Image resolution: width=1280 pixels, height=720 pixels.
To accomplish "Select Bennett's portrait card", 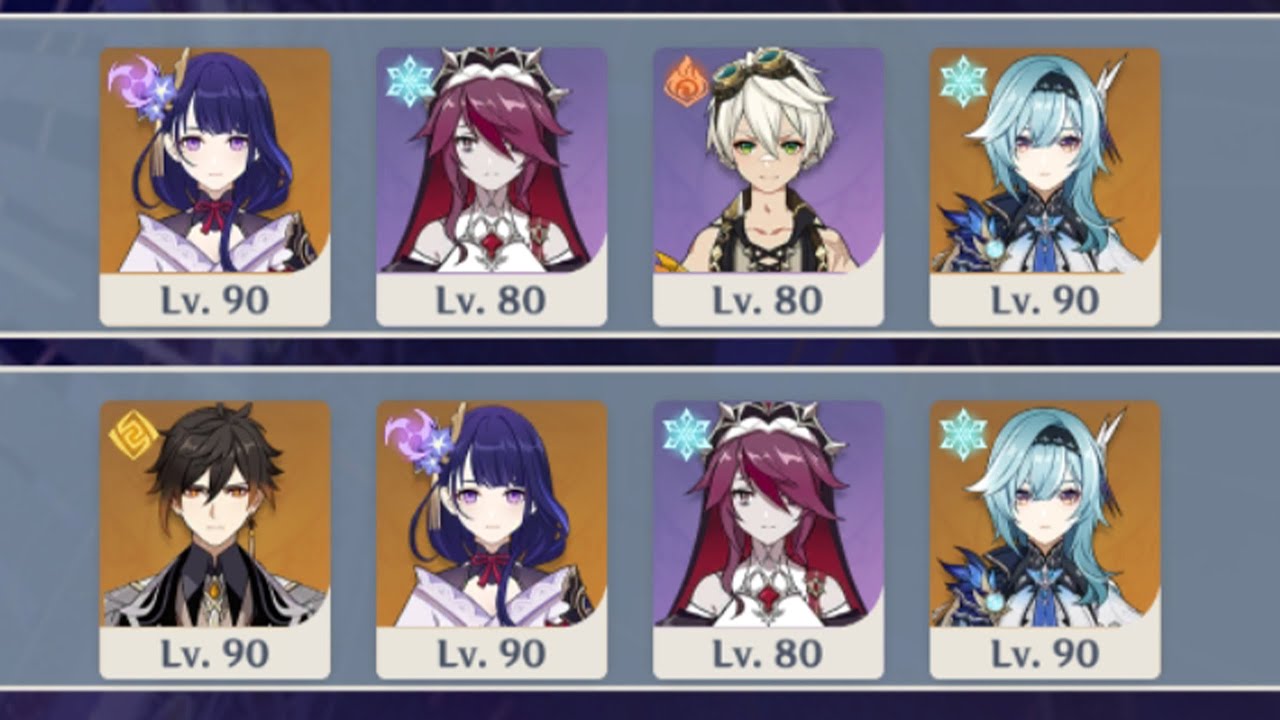I will pyautogui.click(x=768, y=160).
